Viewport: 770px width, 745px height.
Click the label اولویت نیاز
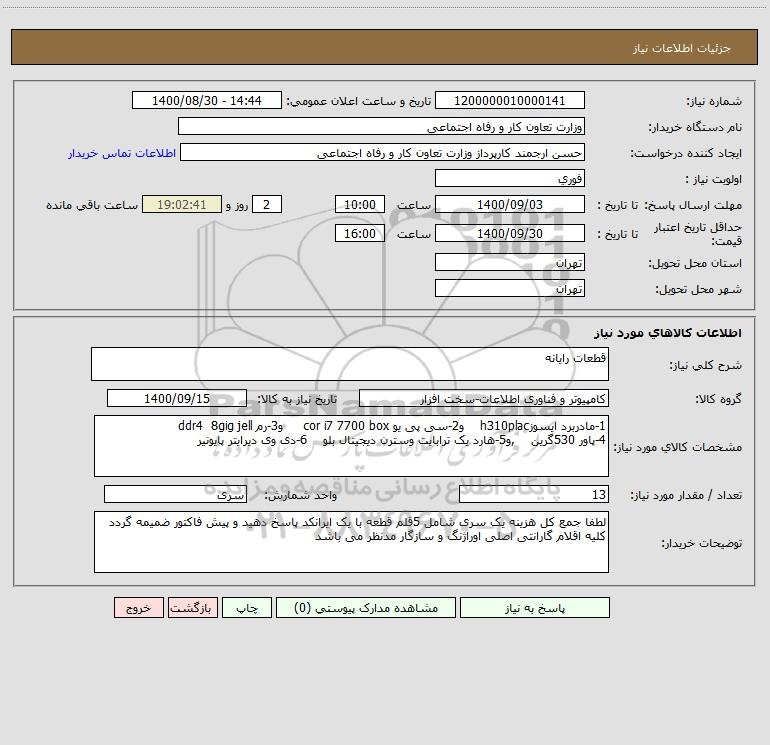click(x=714, y=180)
